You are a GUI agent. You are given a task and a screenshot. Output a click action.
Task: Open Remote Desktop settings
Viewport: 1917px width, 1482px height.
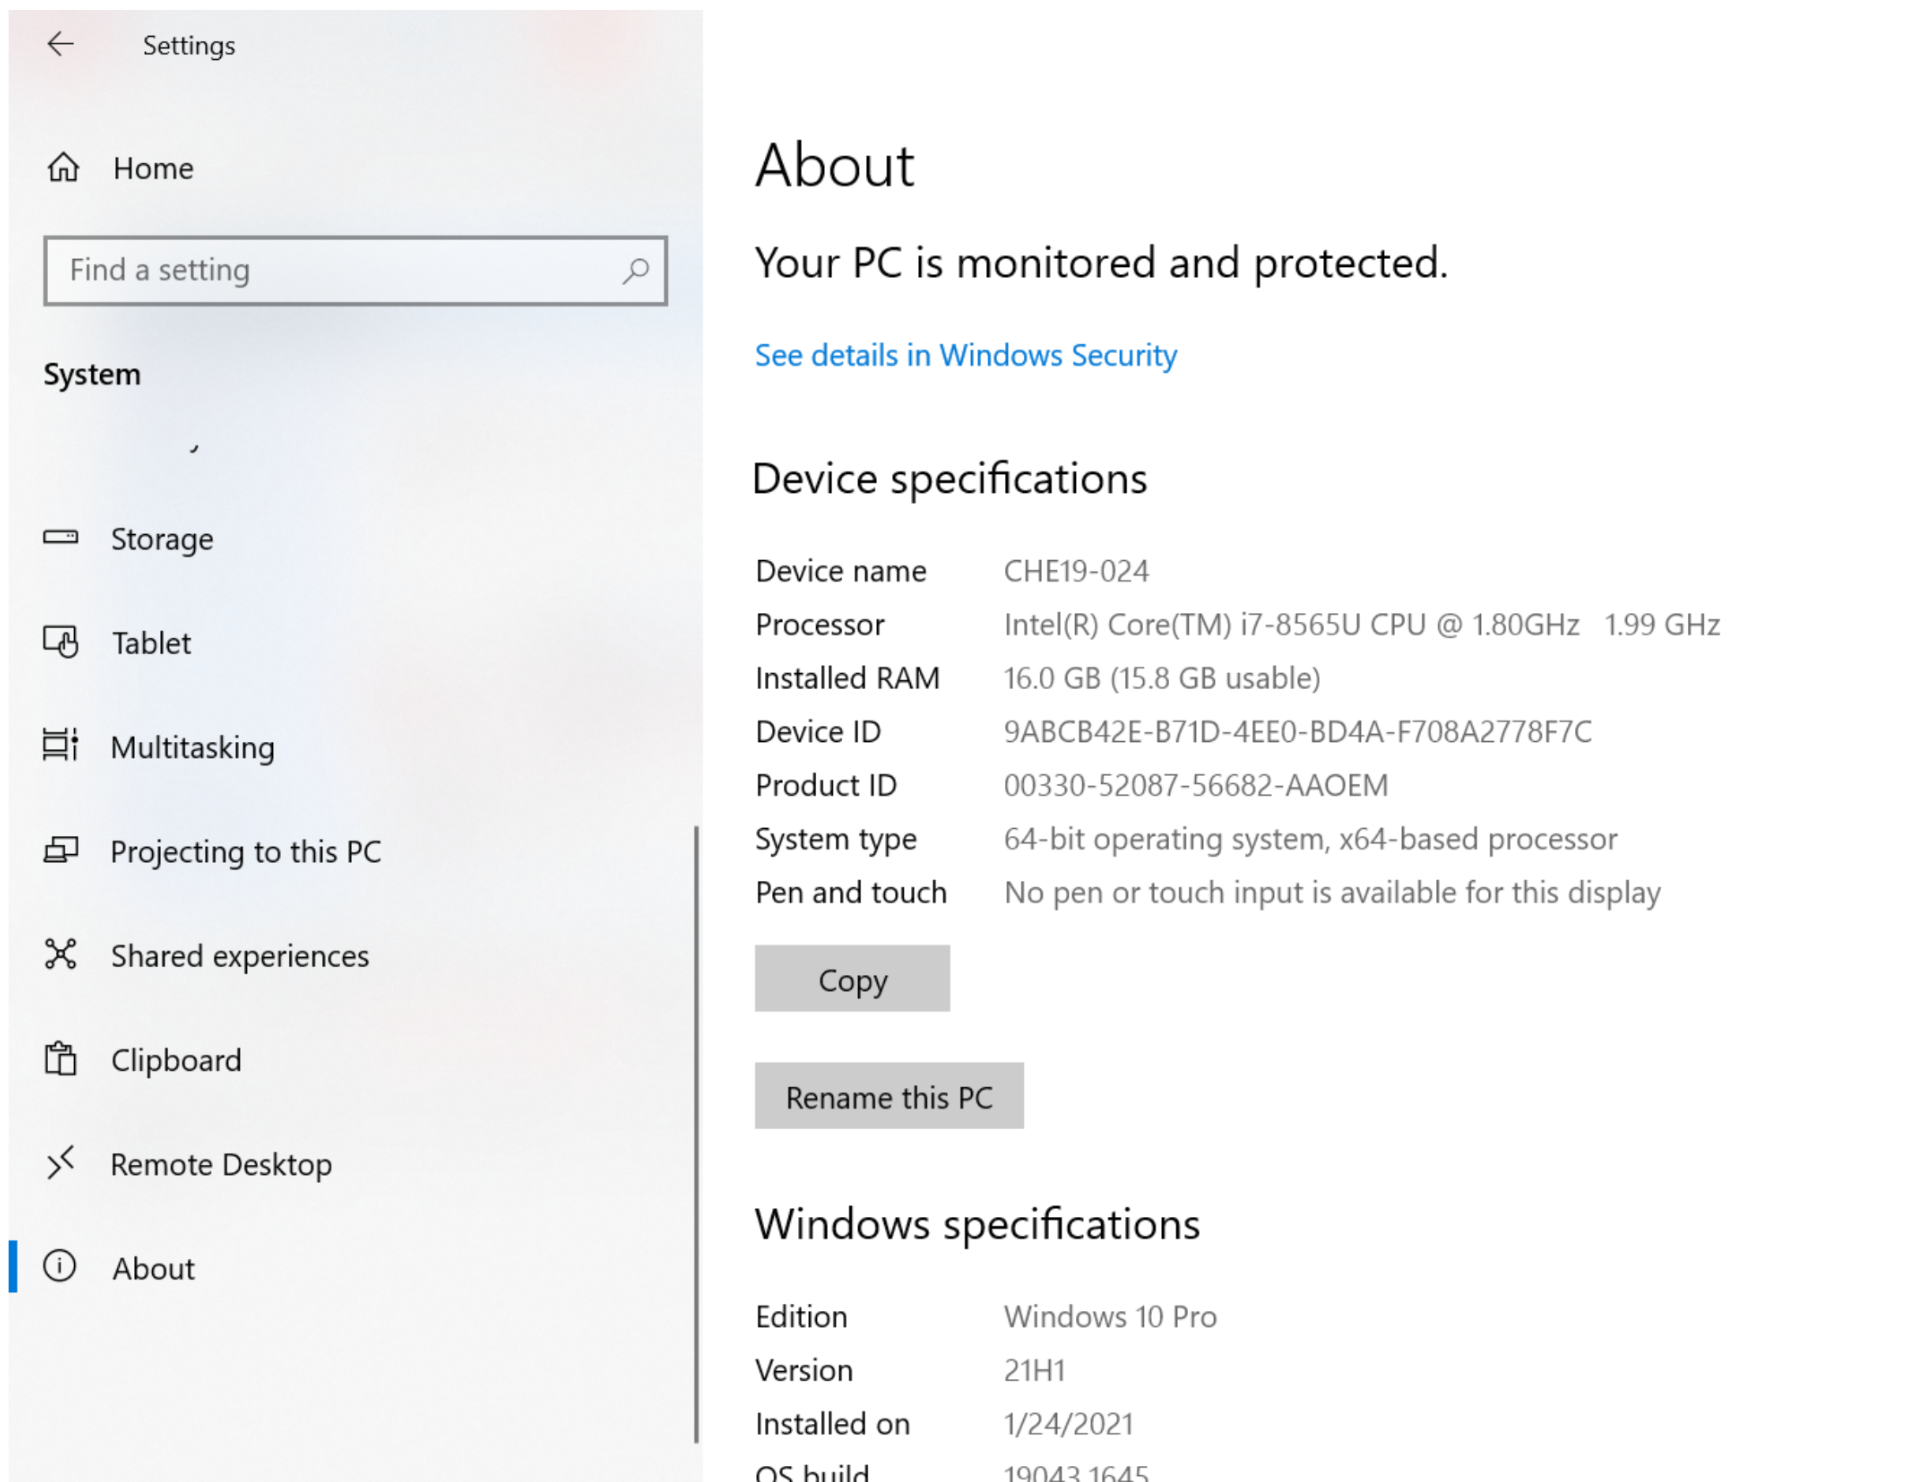[x=355, y=1164]
